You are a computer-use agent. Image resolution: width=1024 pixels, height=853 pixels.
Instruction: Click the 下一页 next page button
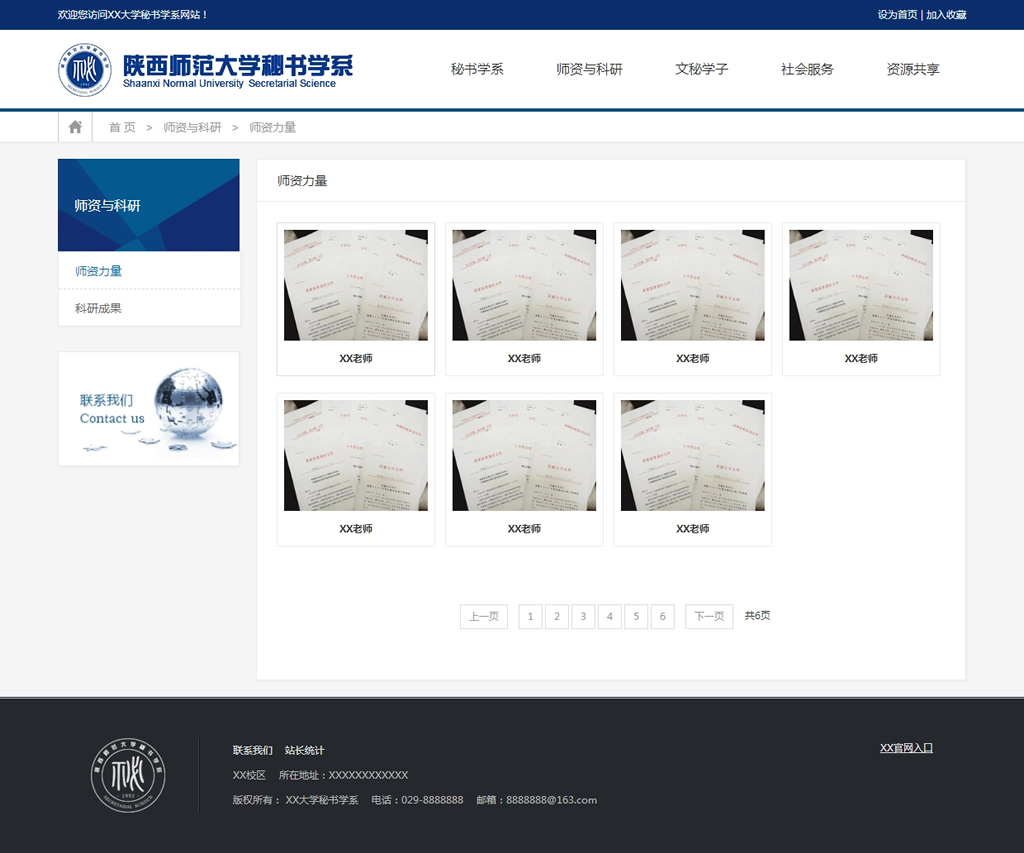(709, 616)
